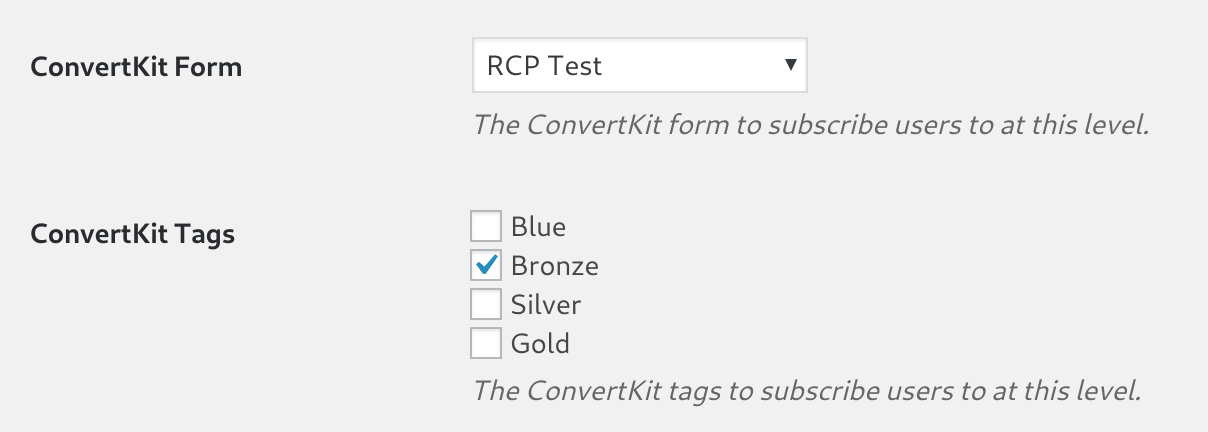Viewport: 1208px width, 432px height.
Task: Click the arrow on RCP Test select
Action: coord(790,65)
